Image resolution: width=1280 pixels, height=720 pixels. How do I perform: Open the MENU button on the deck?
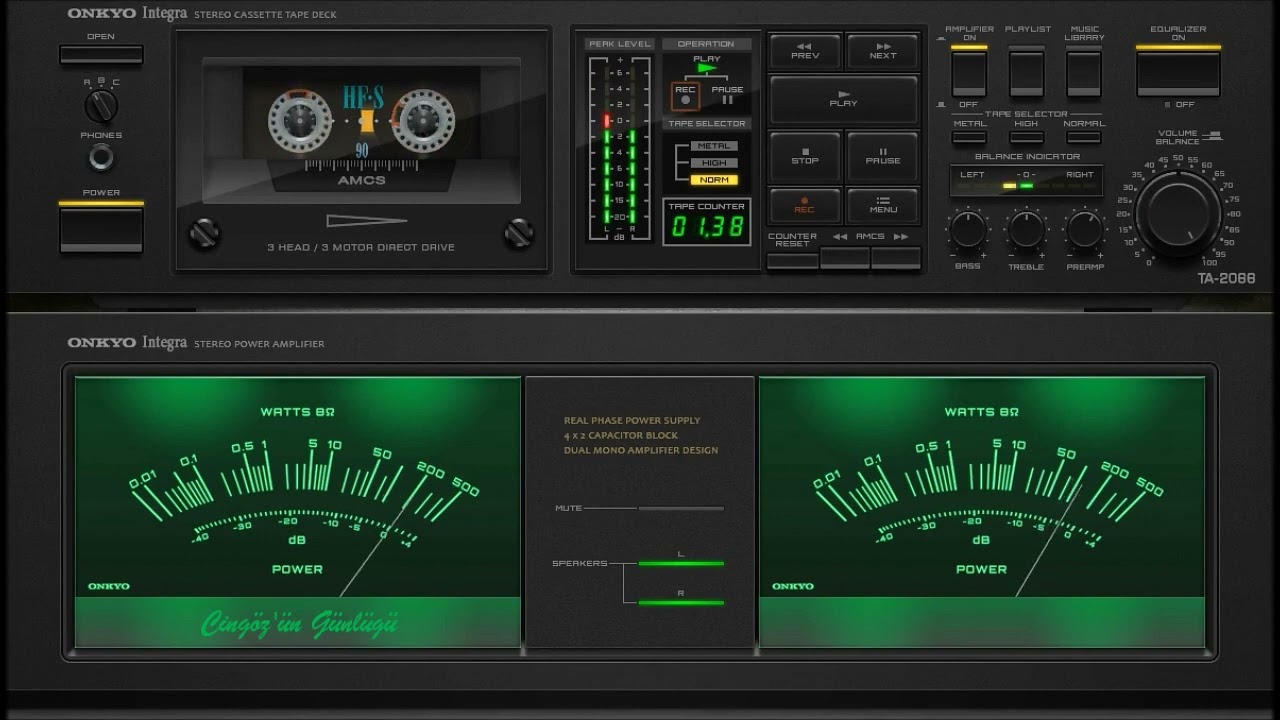883,206
